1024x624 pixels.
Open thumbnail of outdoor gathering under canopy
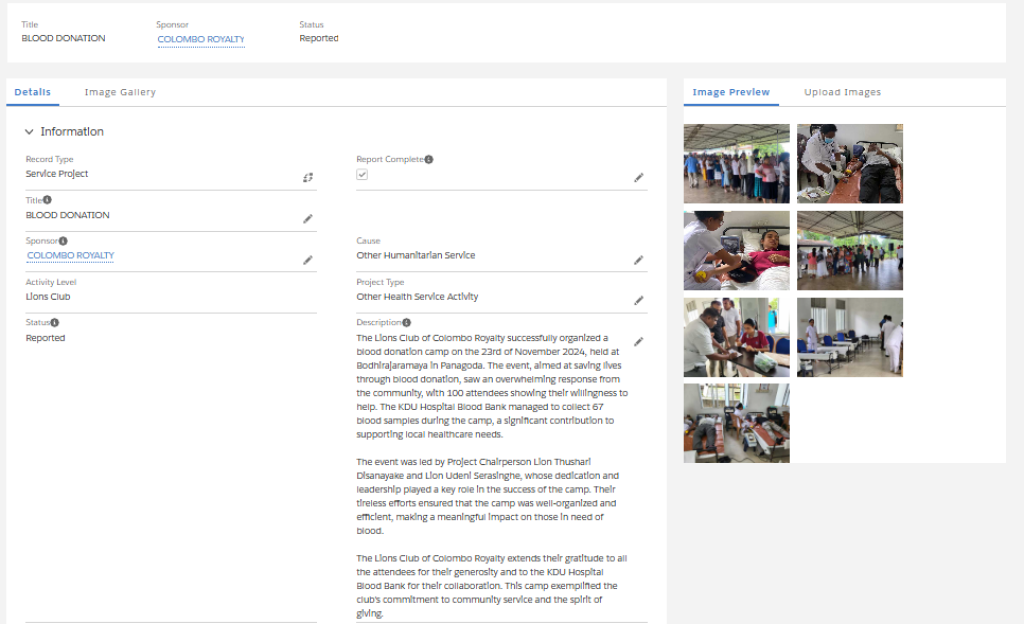(x=850, y=251)
